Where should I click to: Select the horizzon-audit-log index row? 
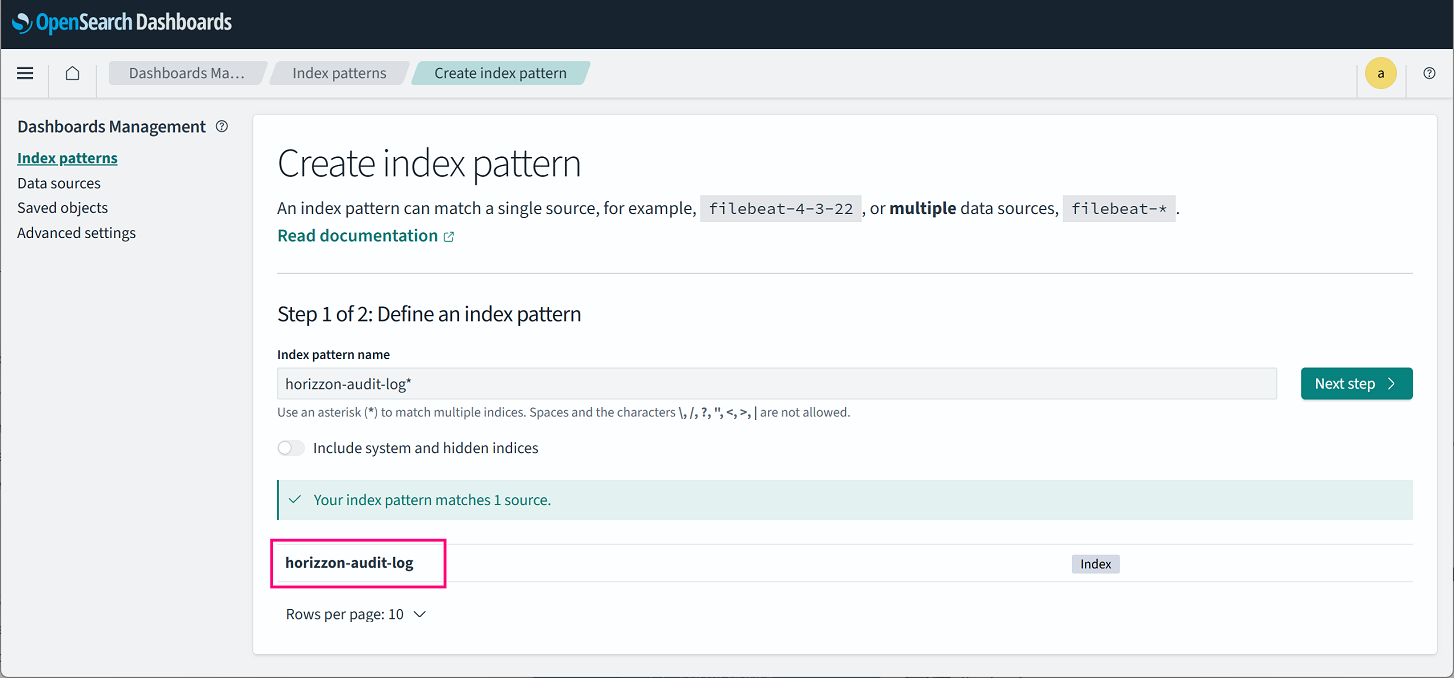tap(845, 563)
